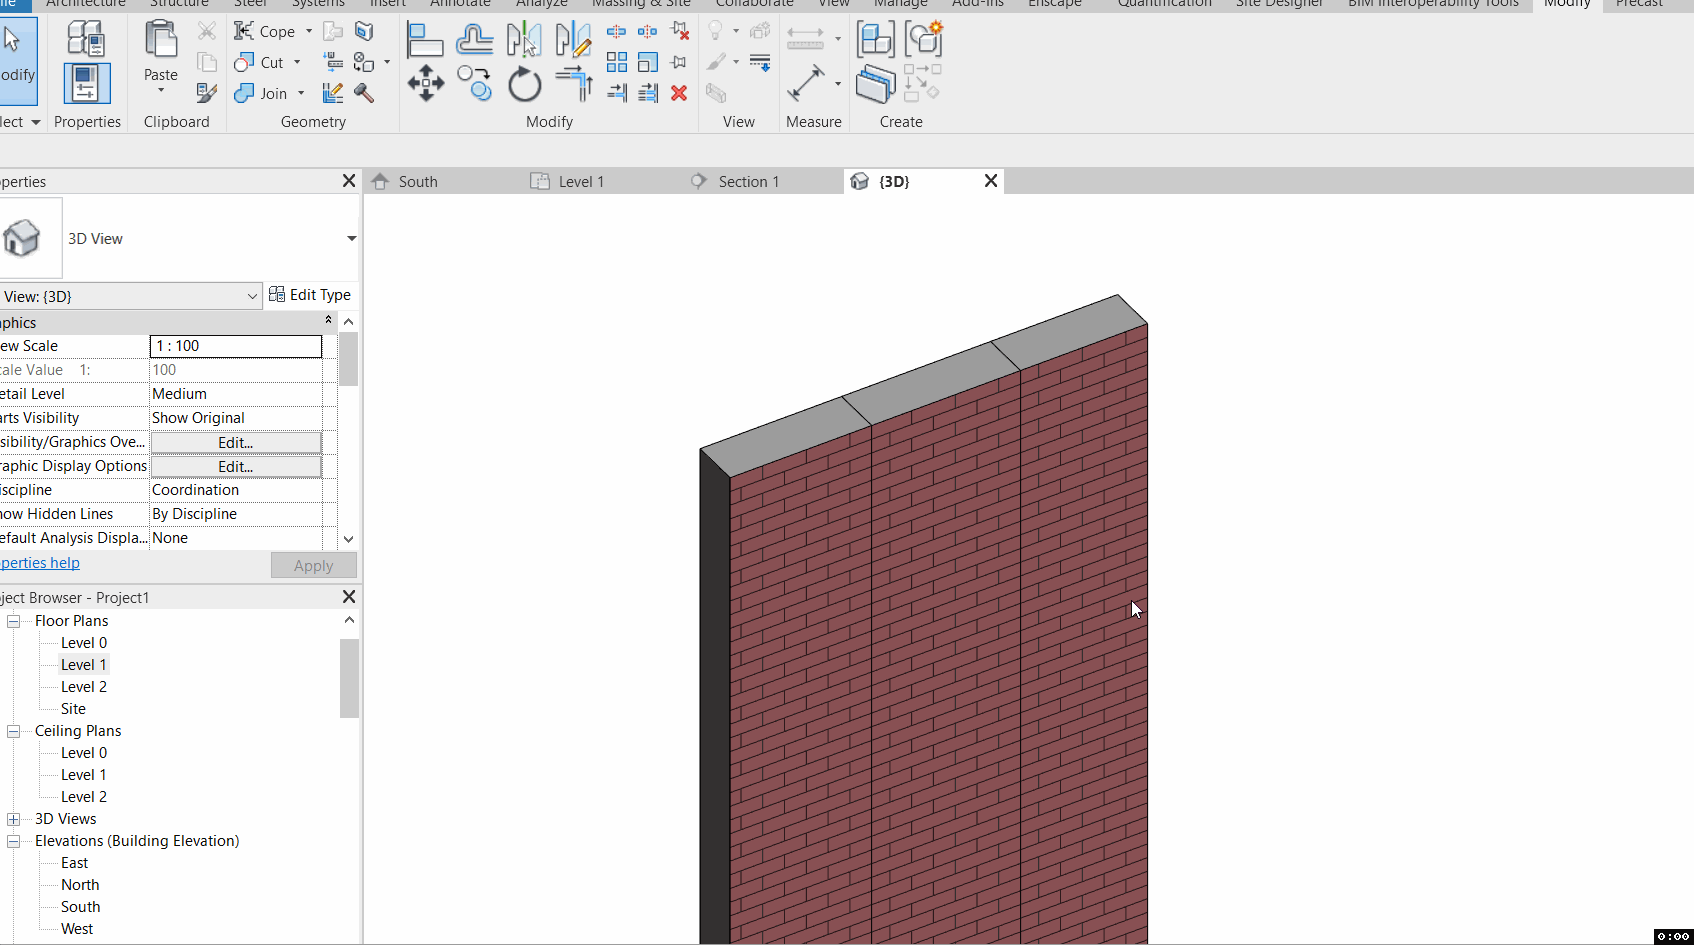Image resolution: width=1694 pixels, height=945 pixels.
Task: Delete selection with the red X tool
Action: (x=678, y=93)
